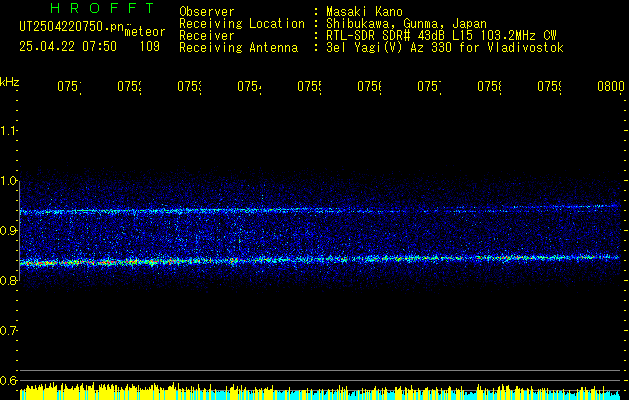The height and width of the screenshot is (400, 629).
Task: Click the kHz axis unit label
Action: pyautogui.click(x=10, y=82)
